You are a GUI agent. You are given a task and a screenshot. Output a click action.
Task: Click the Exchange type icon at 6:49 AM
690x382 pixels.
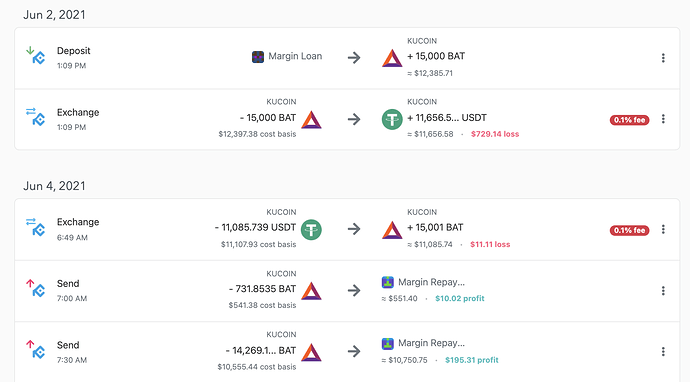(x=36, y=227)
